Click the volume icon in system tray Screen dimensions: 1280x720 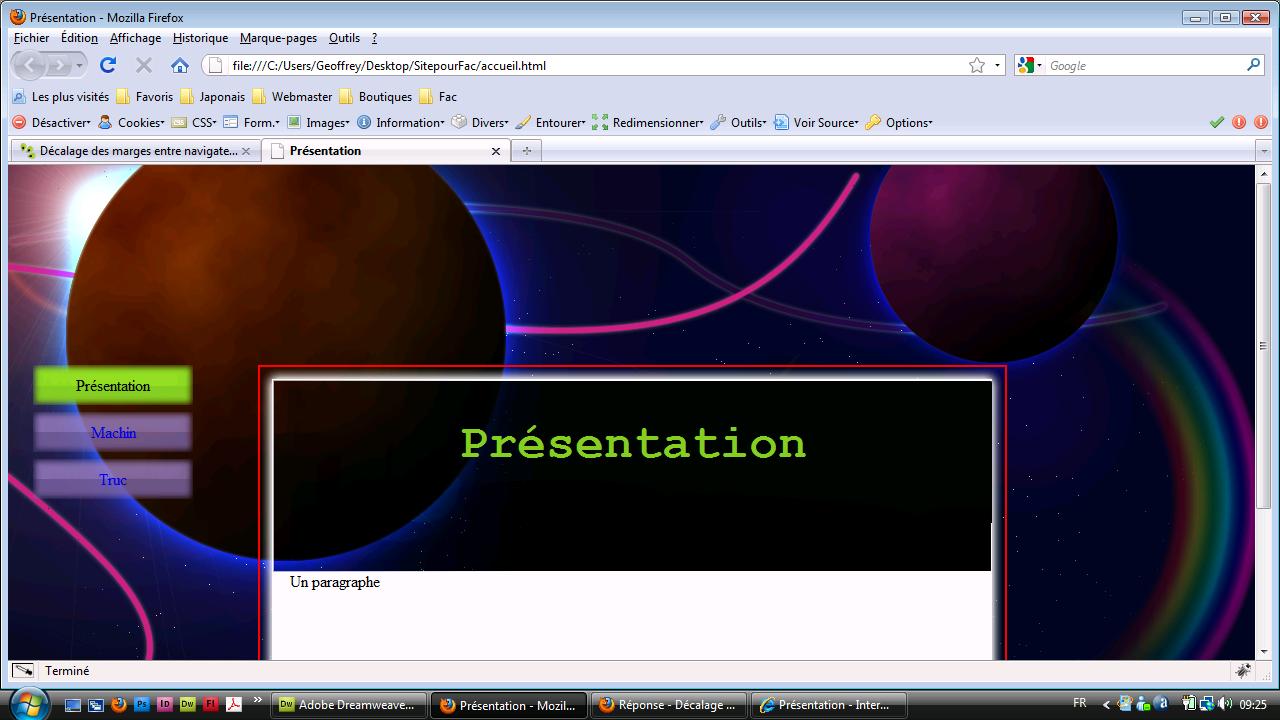pos(1225,703)
